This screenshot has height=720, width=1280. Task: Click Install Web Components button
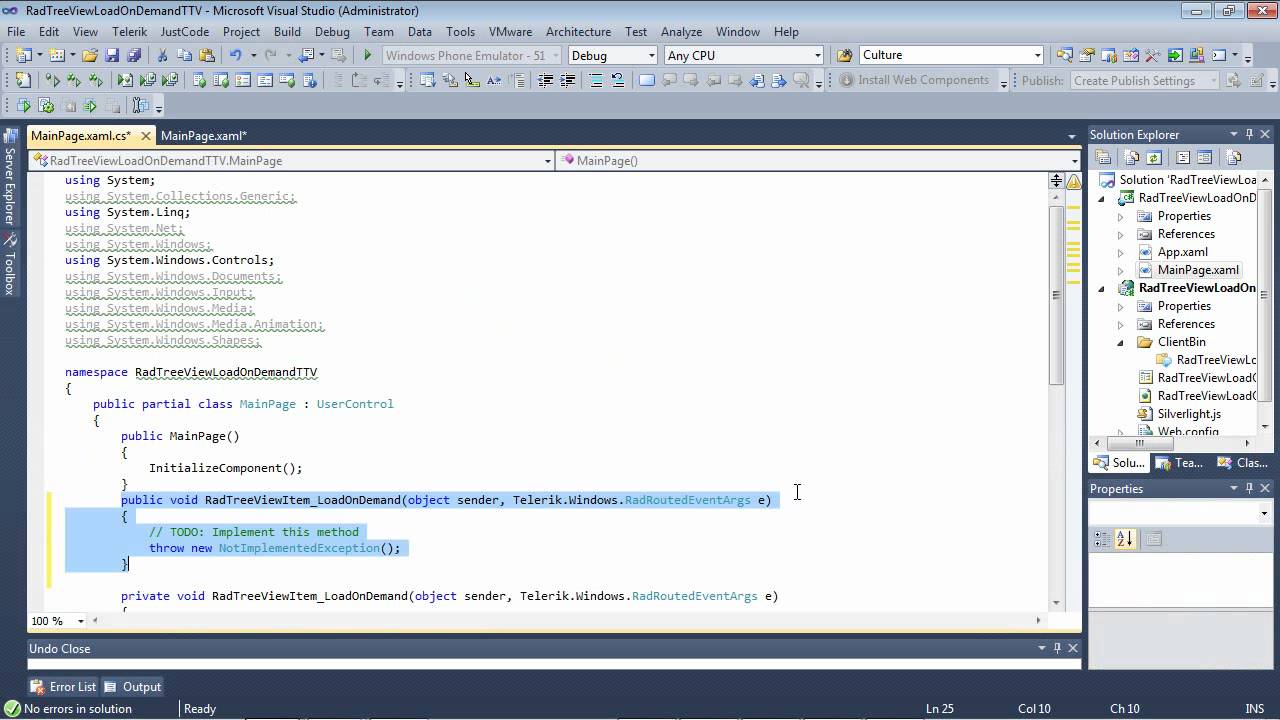click(x=913, y=80)
